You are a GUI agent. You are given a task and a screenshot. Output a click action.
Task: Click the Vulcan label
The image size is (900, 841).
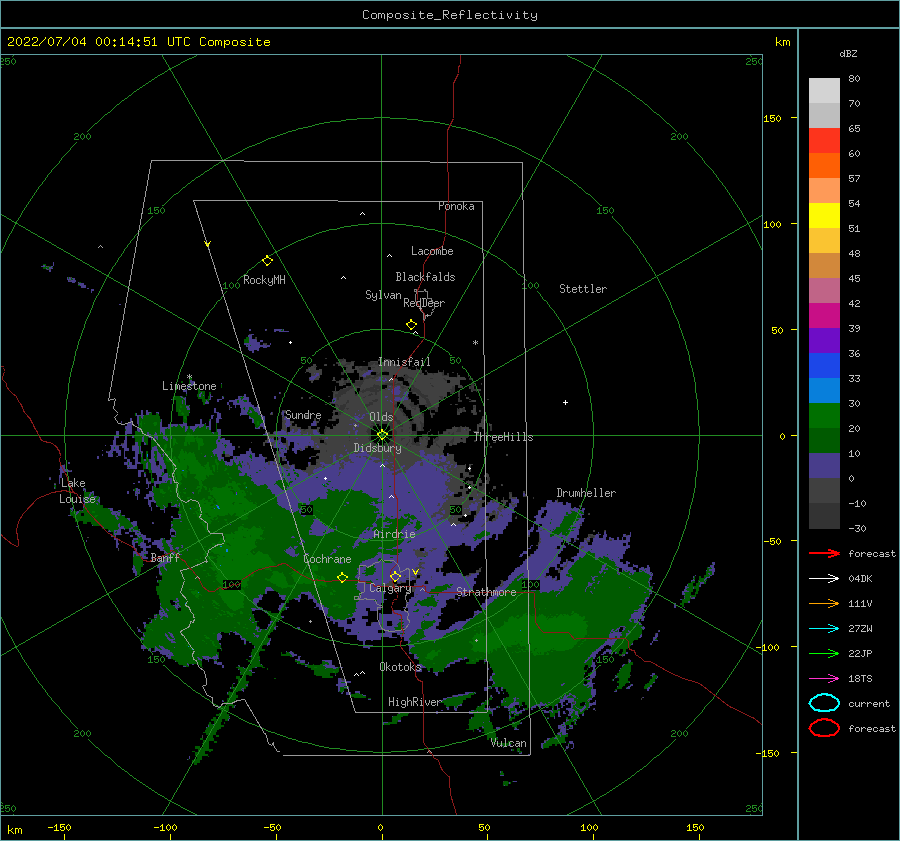point(509,743)
